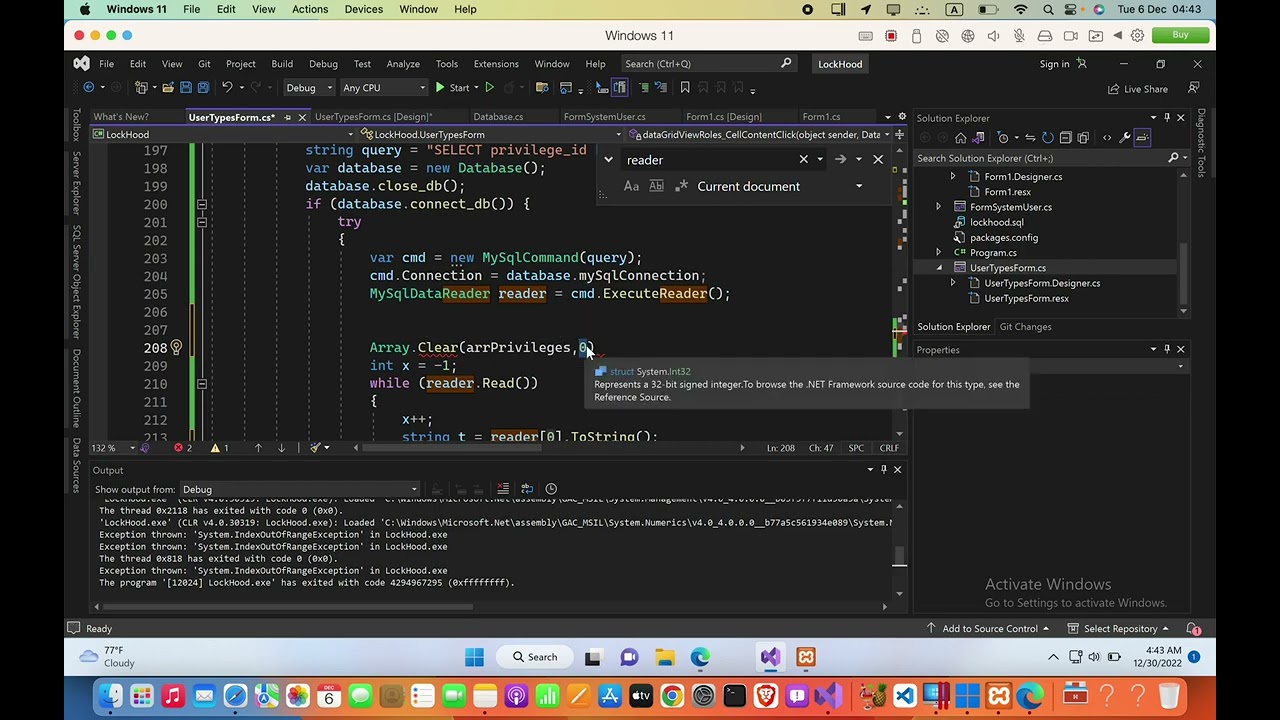The height and width of the screenshot is (720, 1280).
Task: Toggle Match Case in Find box
Action: click(x=631, y=186)
